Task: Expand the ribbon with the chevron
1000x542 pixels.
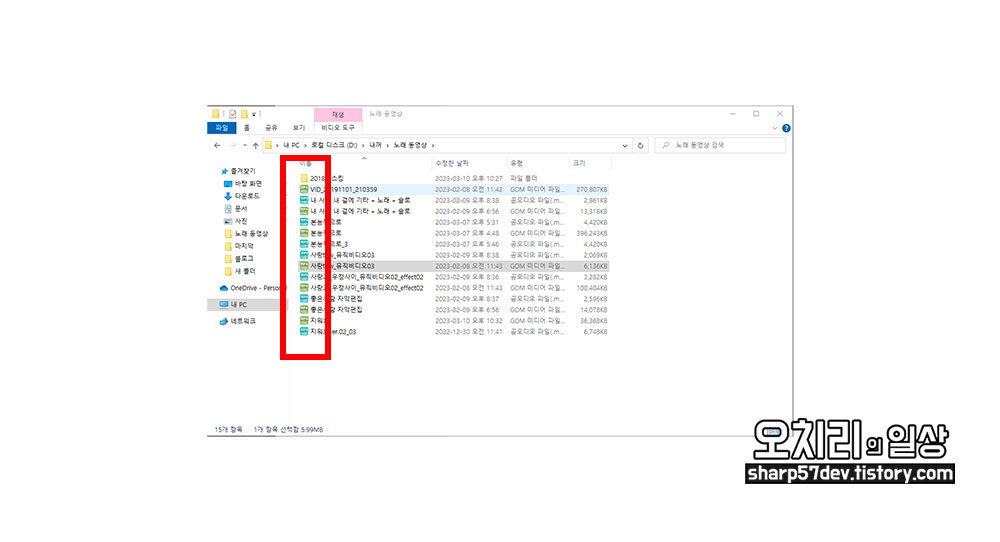Action: 775,128
